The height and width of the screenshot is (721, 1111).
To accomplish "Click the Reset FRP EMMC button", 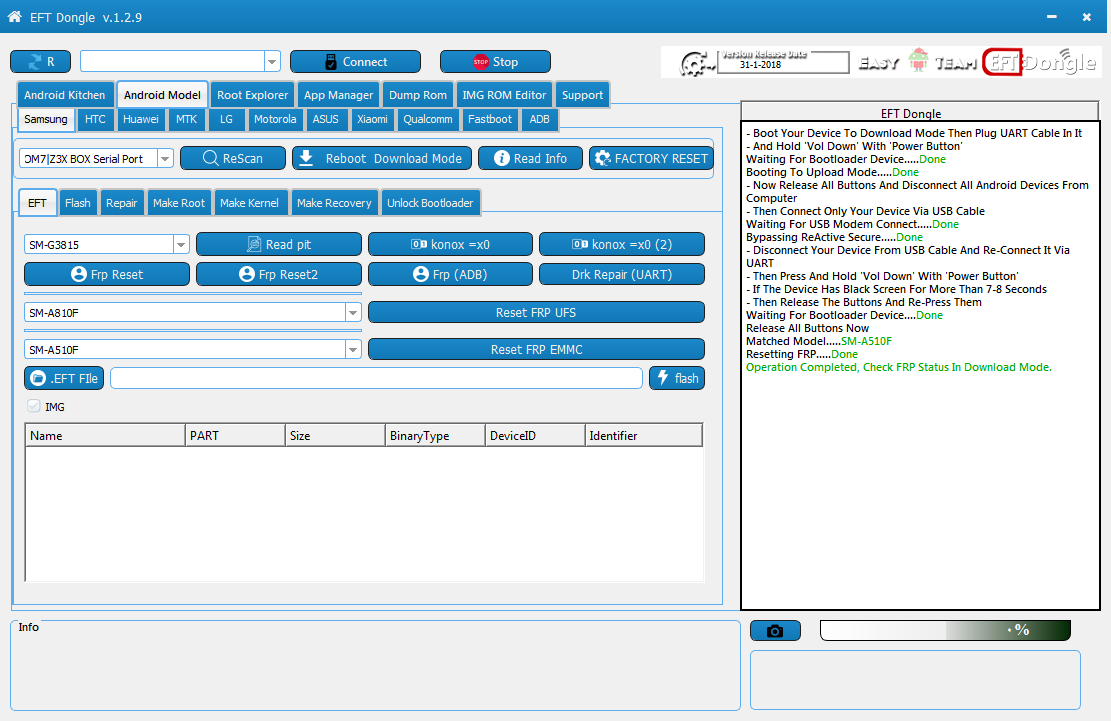I will point(536,349).
